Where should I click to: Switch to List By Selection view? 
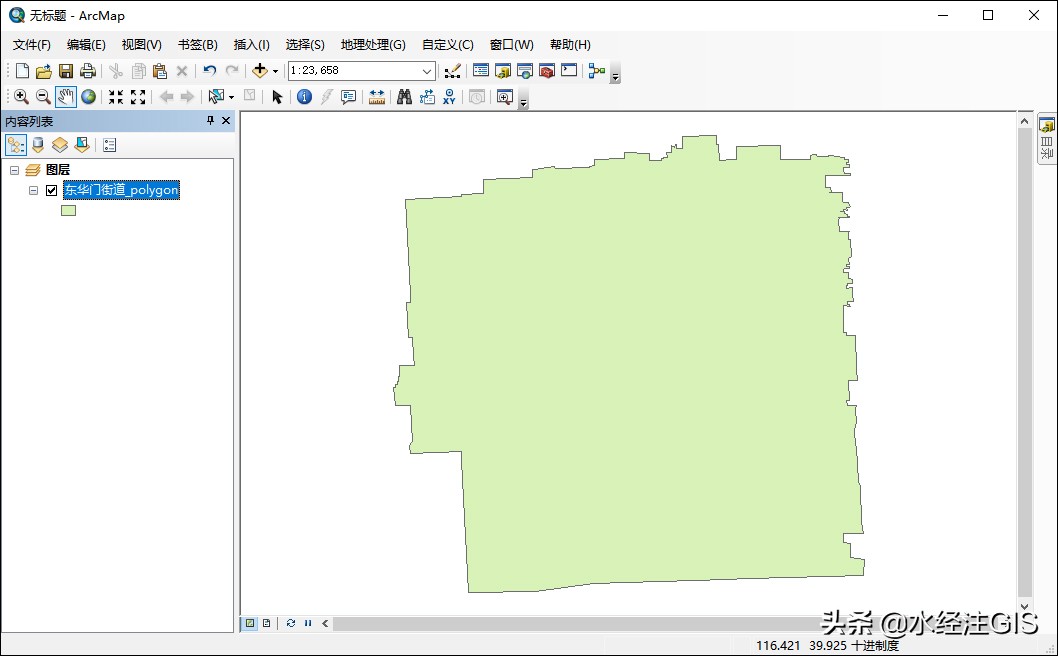[x=82, y=144]
